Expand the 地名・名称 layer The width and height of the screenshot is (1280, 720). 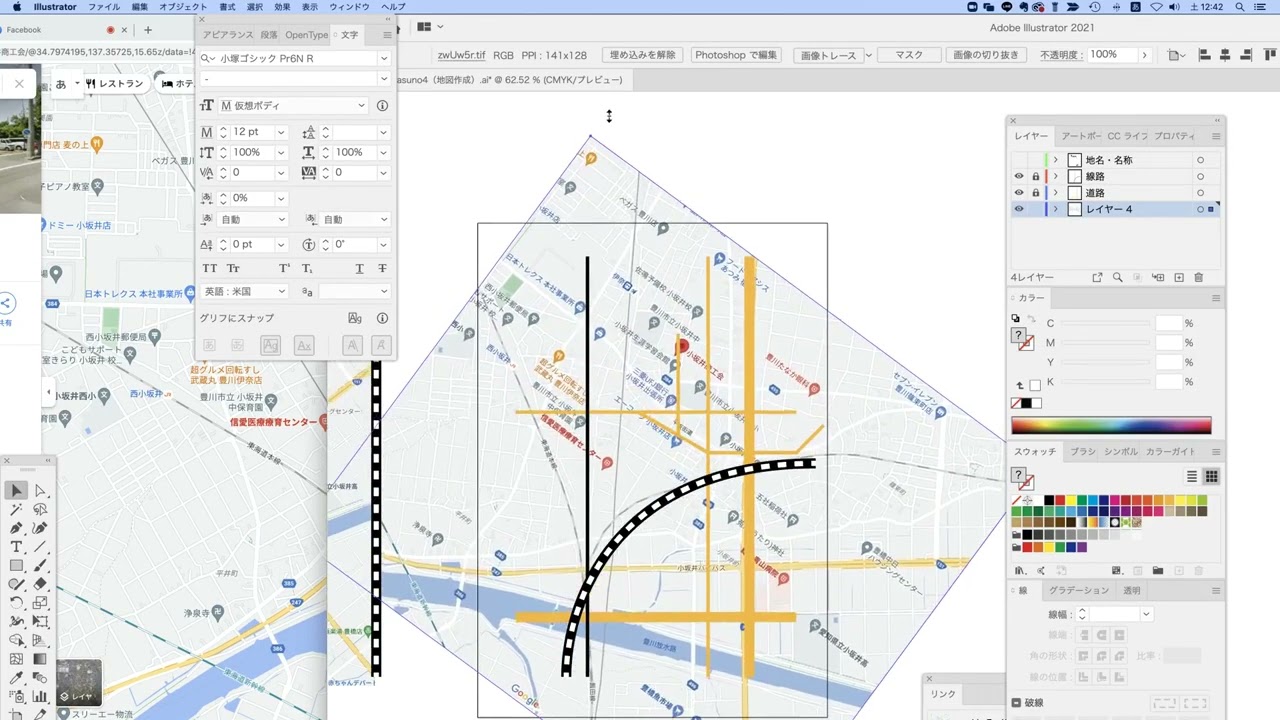(1055, 160)
